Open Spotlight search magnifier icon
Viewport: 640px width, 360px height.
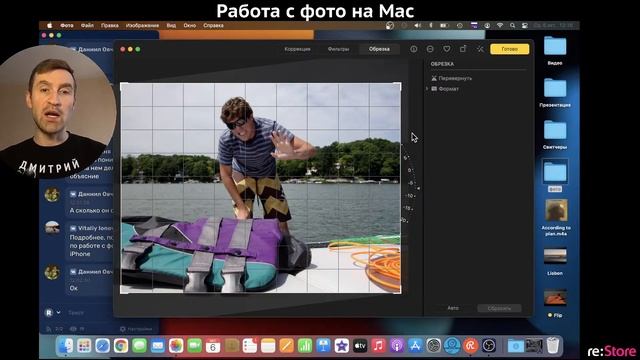[512, 25]
